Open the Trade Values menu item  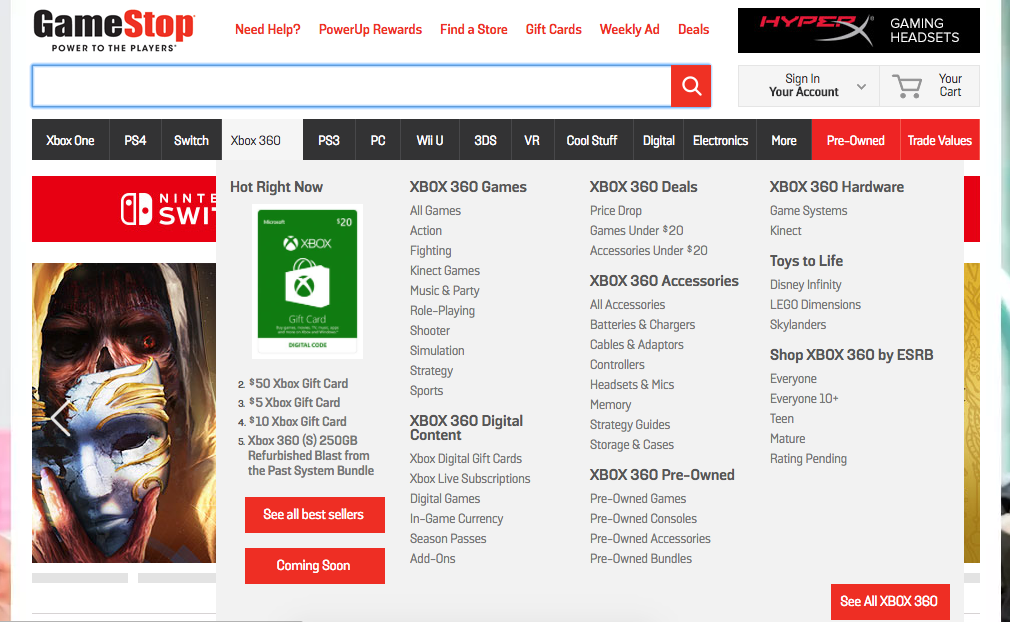939,140
